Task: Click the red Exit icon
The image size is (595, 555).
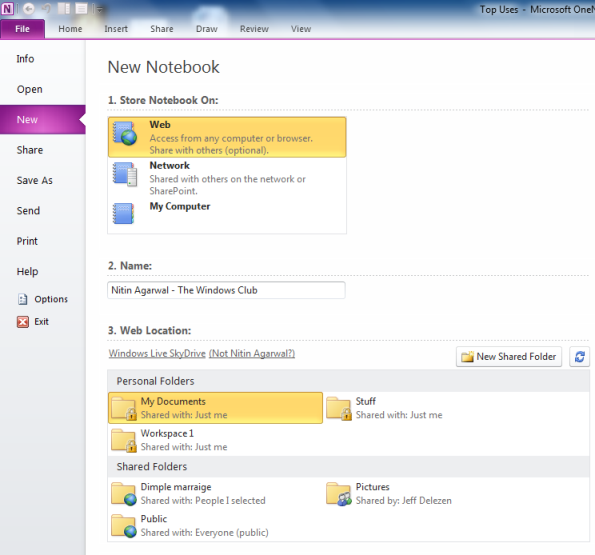Action: [x=23, y=322]
